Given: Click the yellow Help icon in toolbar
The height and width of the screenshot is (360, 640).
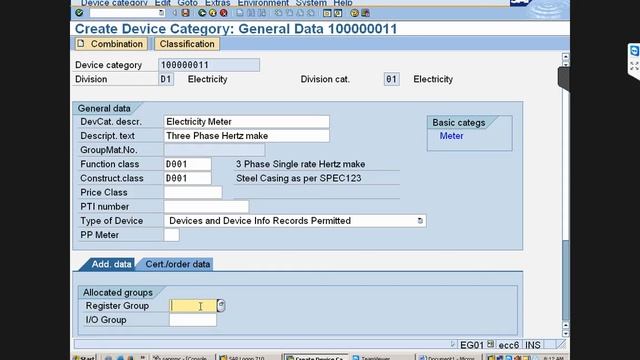Looking at the screenshot, I should [x=354, y=13].
